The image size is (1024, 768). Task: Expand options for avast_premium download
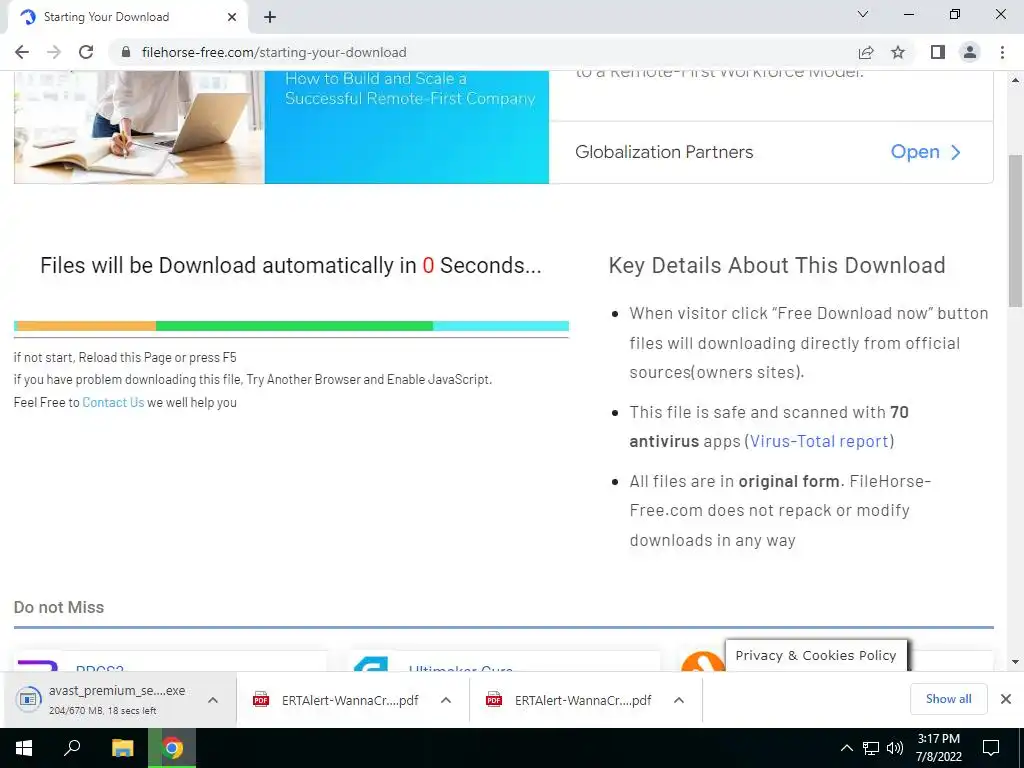coord(213,700)
